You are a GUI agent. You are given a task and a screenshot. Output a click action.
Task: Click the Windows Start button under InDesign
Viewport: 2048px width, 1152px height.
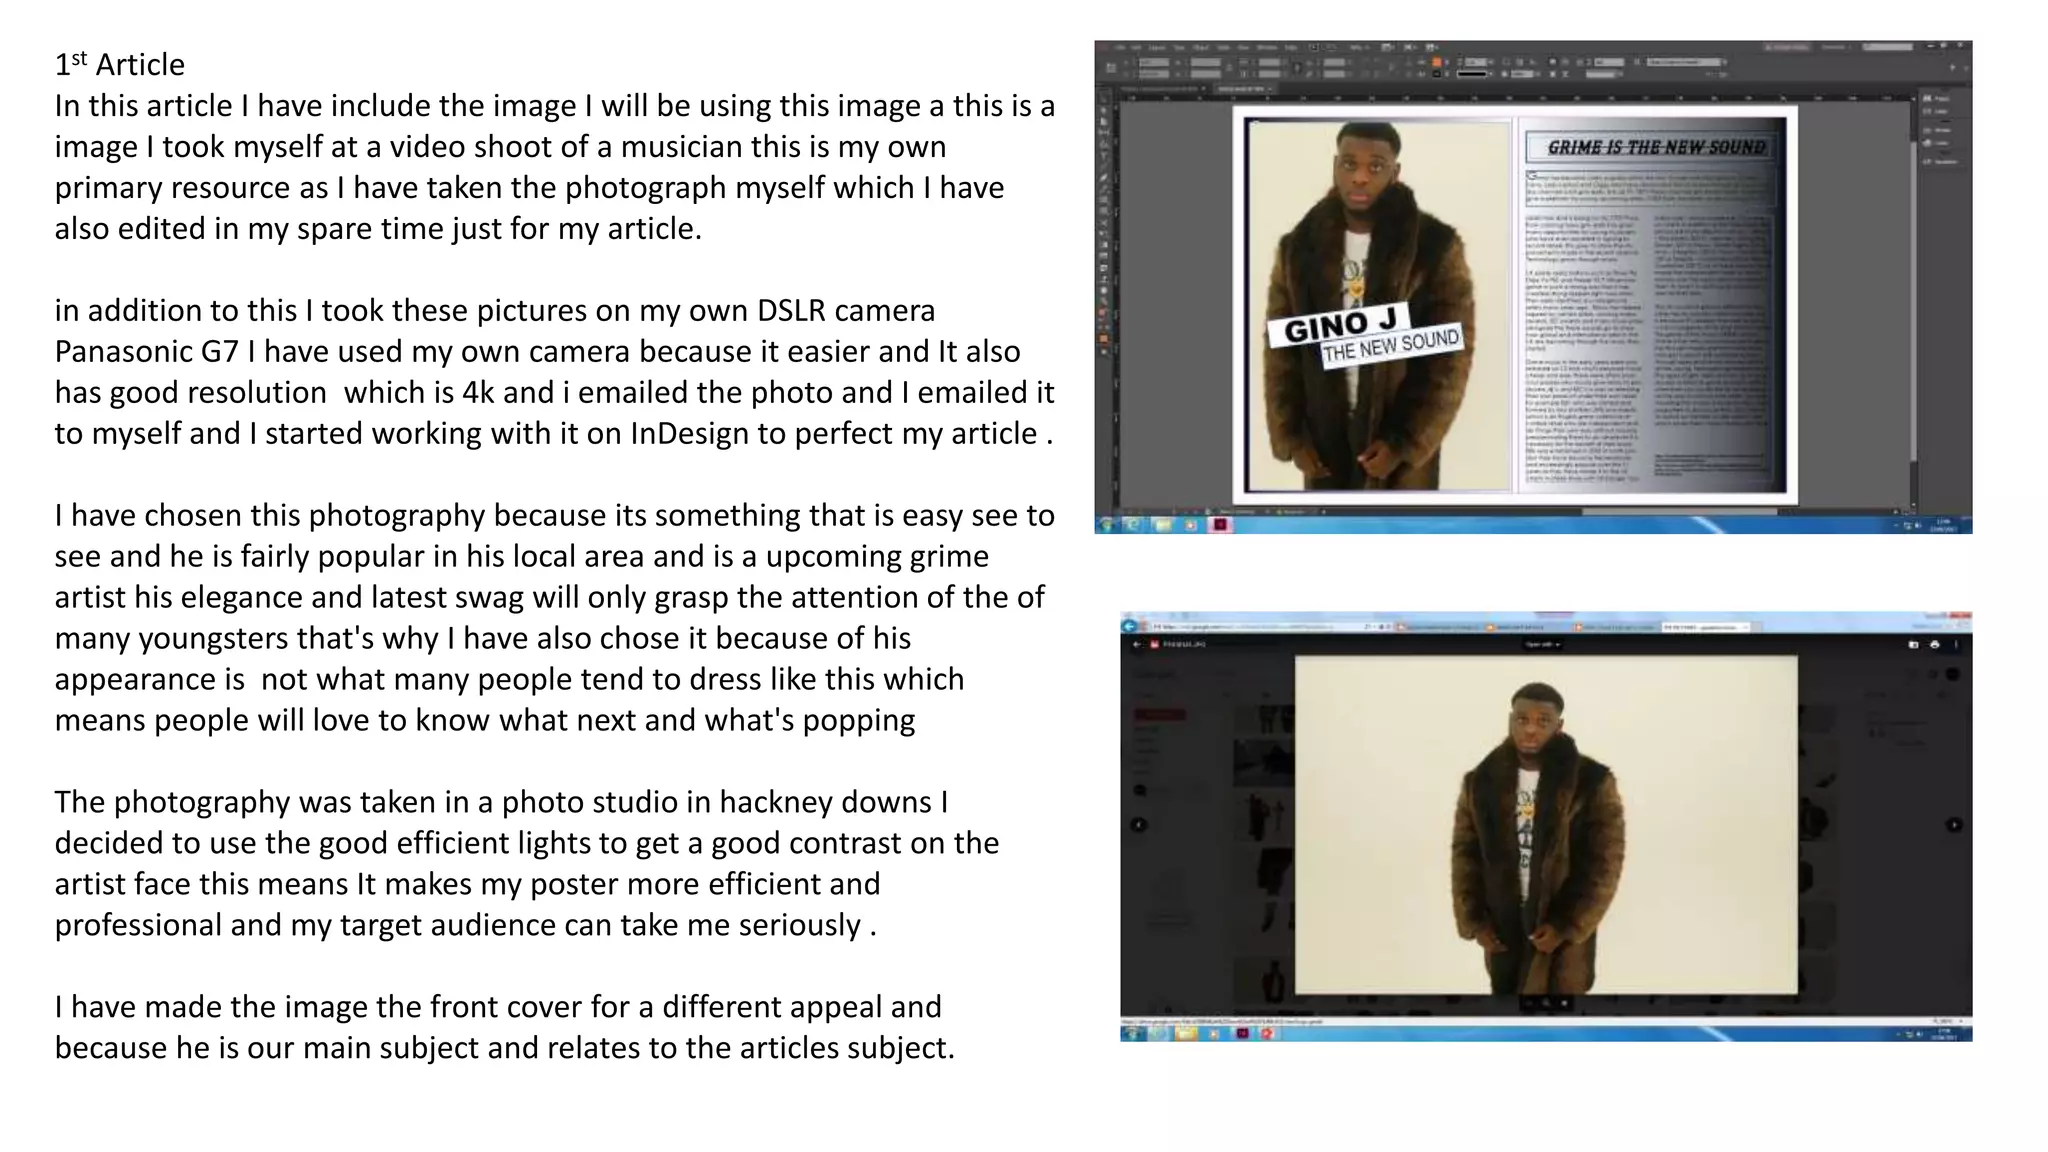1106,524
